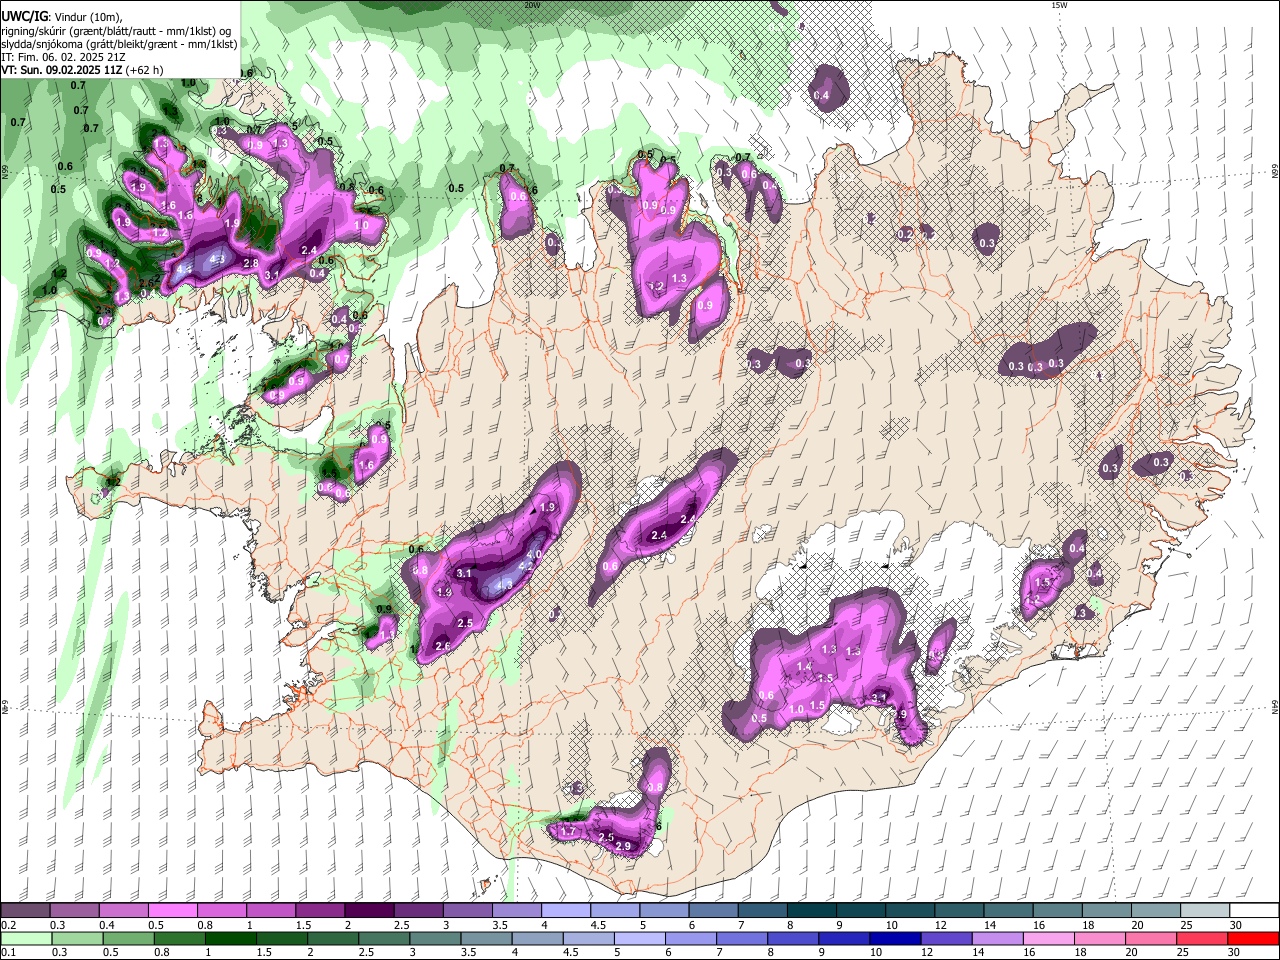Click the '2.6' snowfall value on the map
Screen dimensions: 1280x960
pos(443,647)
